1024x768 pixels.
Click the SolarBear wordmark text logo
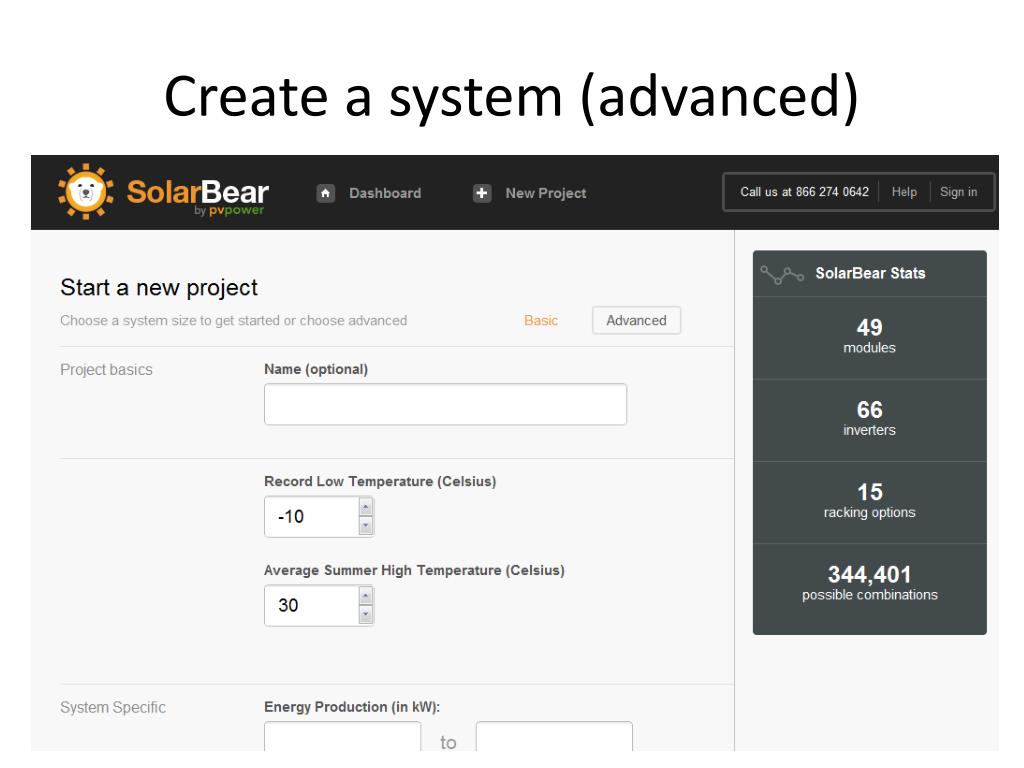point(197,191)
